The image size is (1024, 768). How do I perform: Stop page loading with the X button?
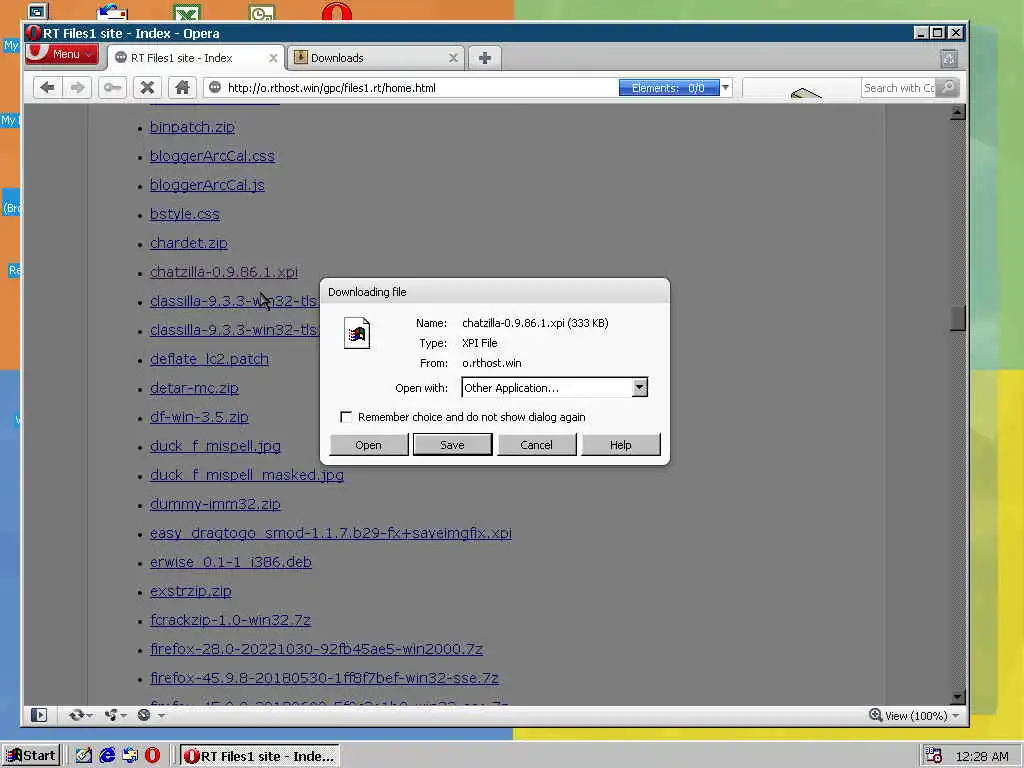pyautogui.click(x=148, y=88)
